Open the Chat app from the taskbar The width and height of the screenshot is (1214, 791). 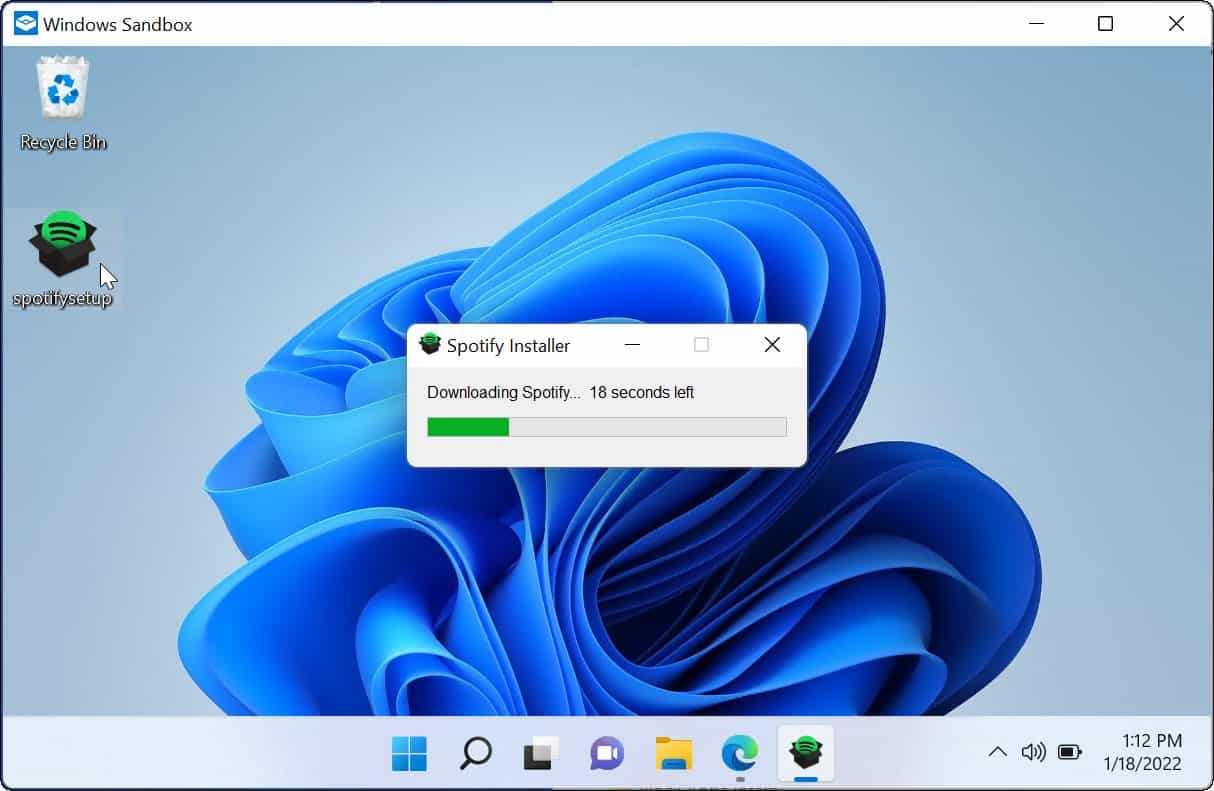click(x=606, y=755)
